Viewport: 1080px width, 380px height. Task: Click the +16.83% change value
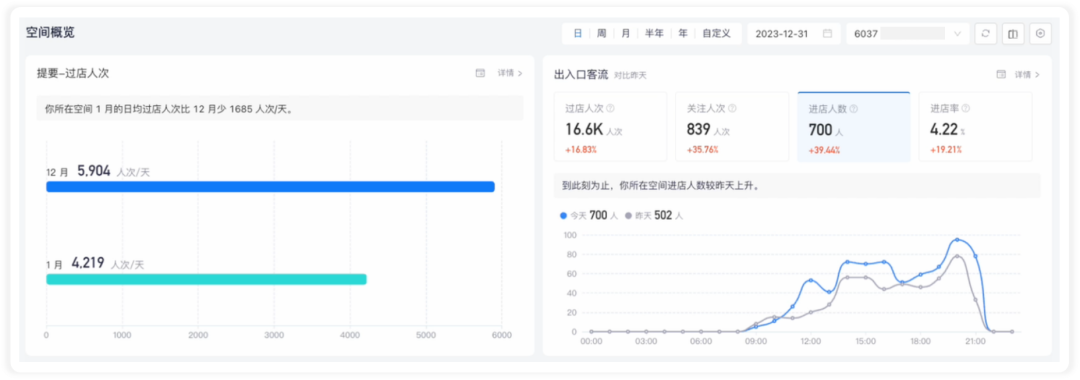(x=581, y=149)
